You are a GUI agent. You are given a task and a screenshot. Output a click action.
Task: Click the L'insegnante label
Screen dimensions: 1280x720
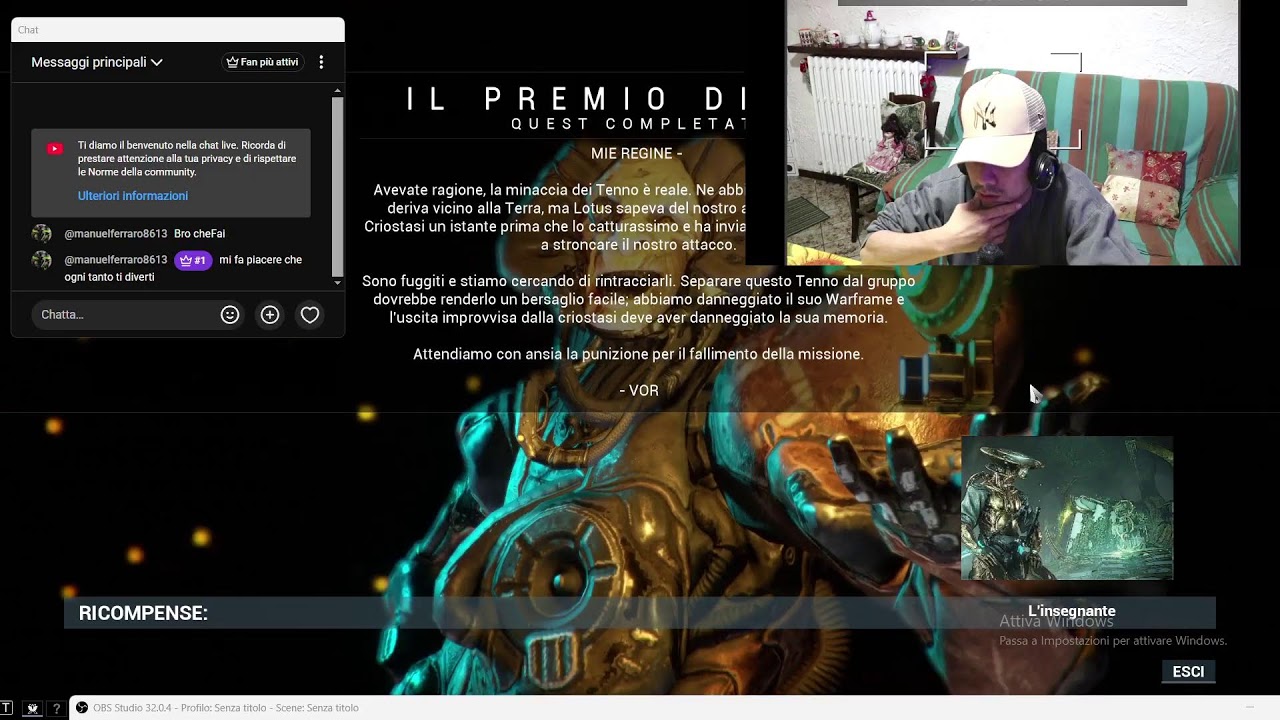[1072, 611]
